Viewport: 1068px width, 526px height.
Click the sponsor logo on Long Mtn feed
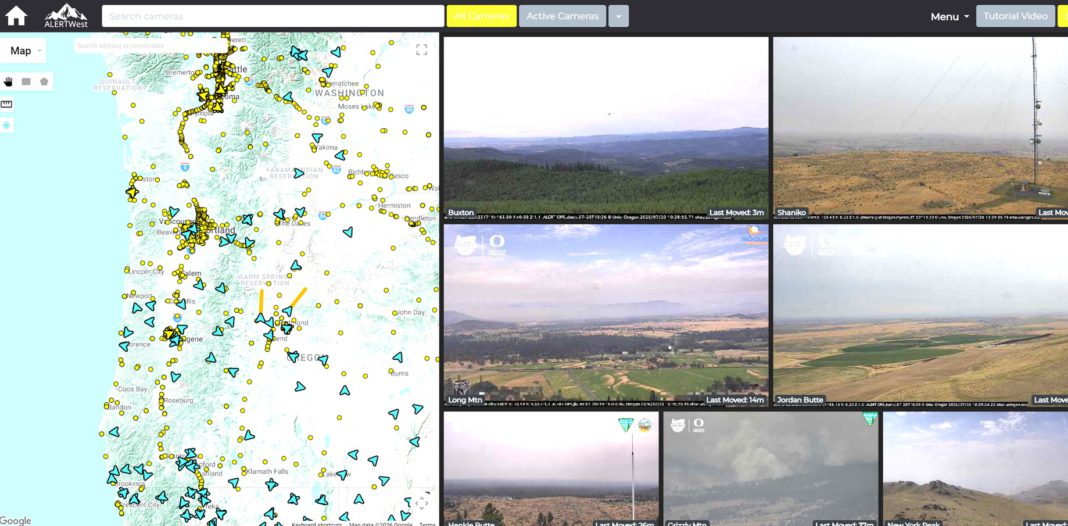[x=755, y=235]
